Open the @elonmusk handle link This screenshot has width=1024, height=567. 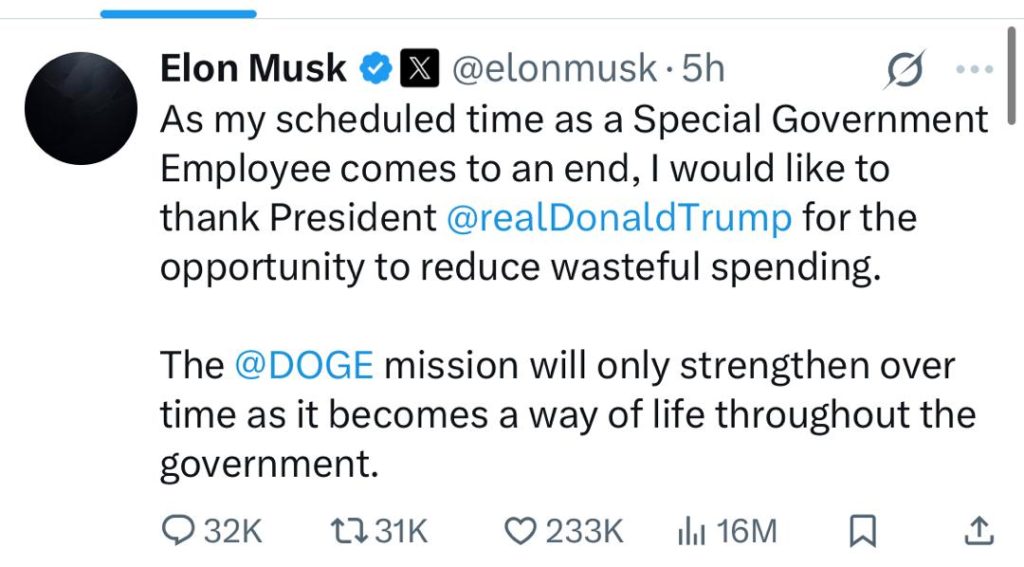pyautogui.click(x=555, y=69)
